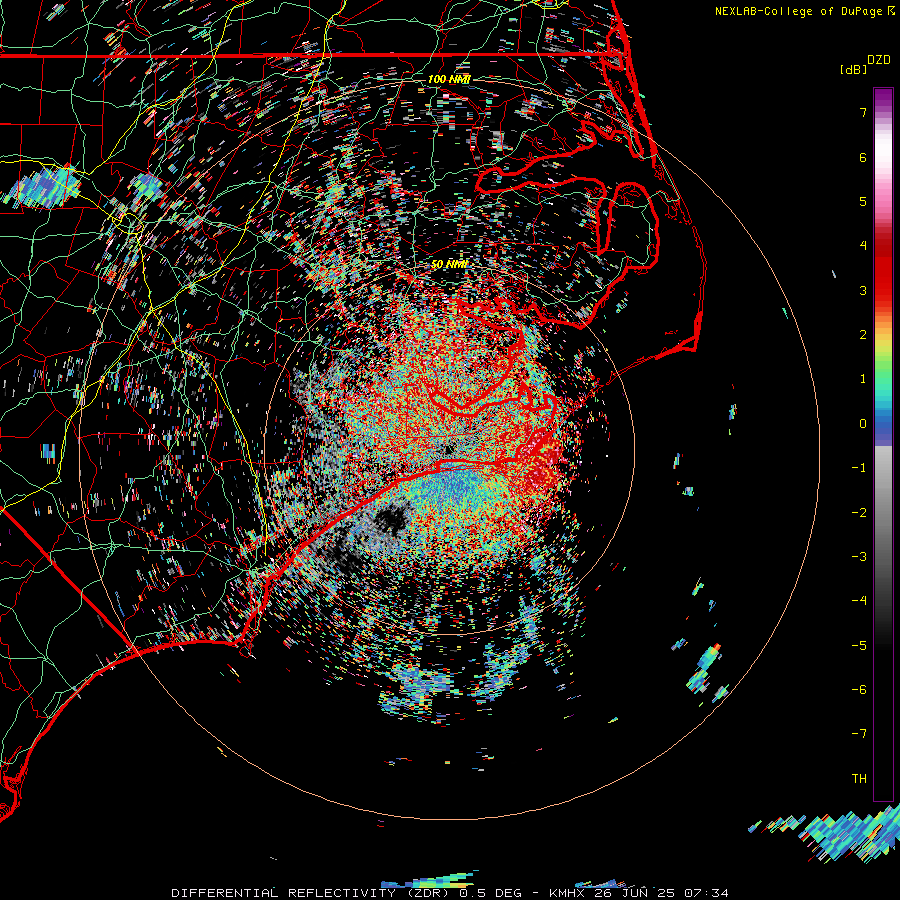The image size is (900, 900).
Task: Click the DIFFERENTIAL REFLECTIVITY (ZDR) title text
Action: [313, 893]
